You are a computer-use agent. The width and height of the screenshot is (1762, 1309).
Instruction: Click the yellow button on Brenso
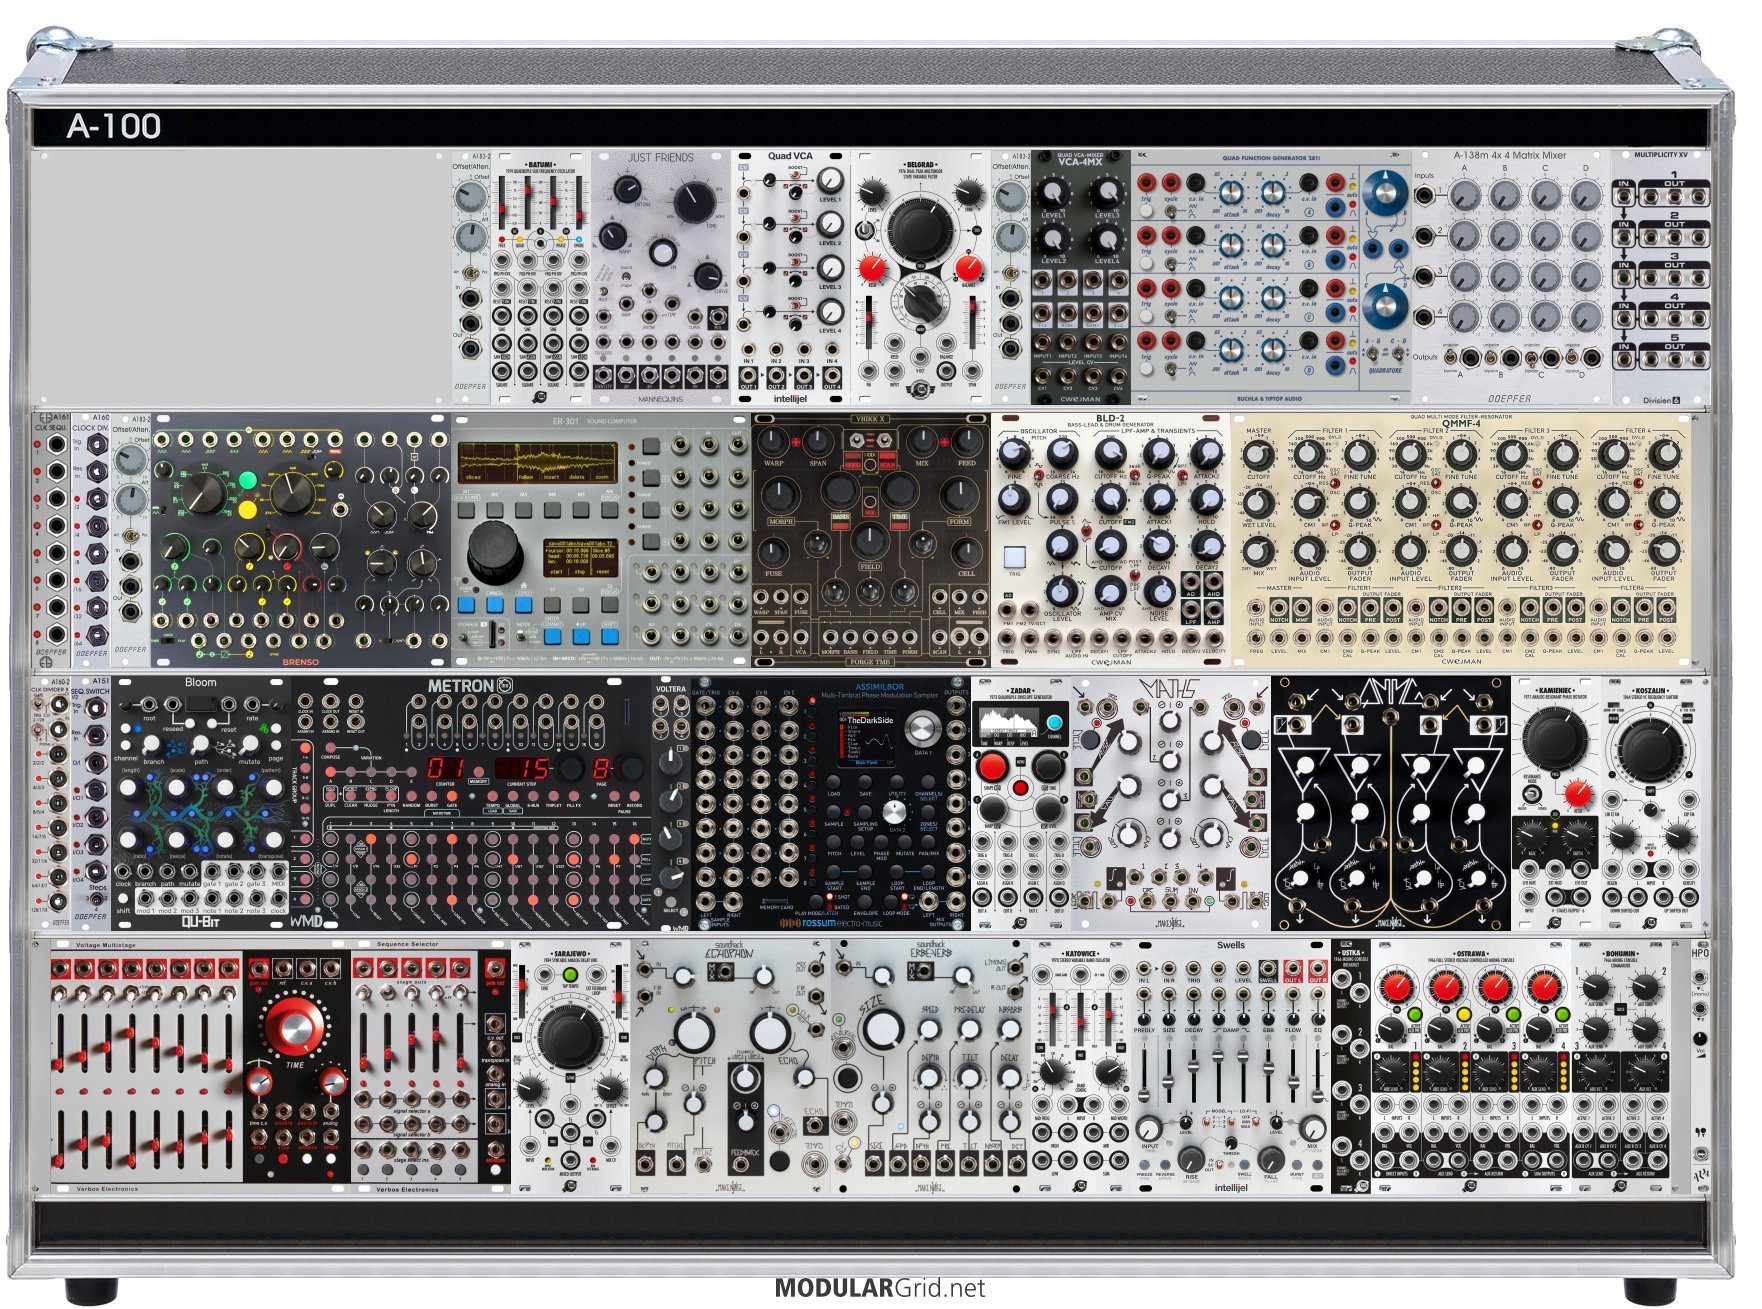(x=248, y=511)
